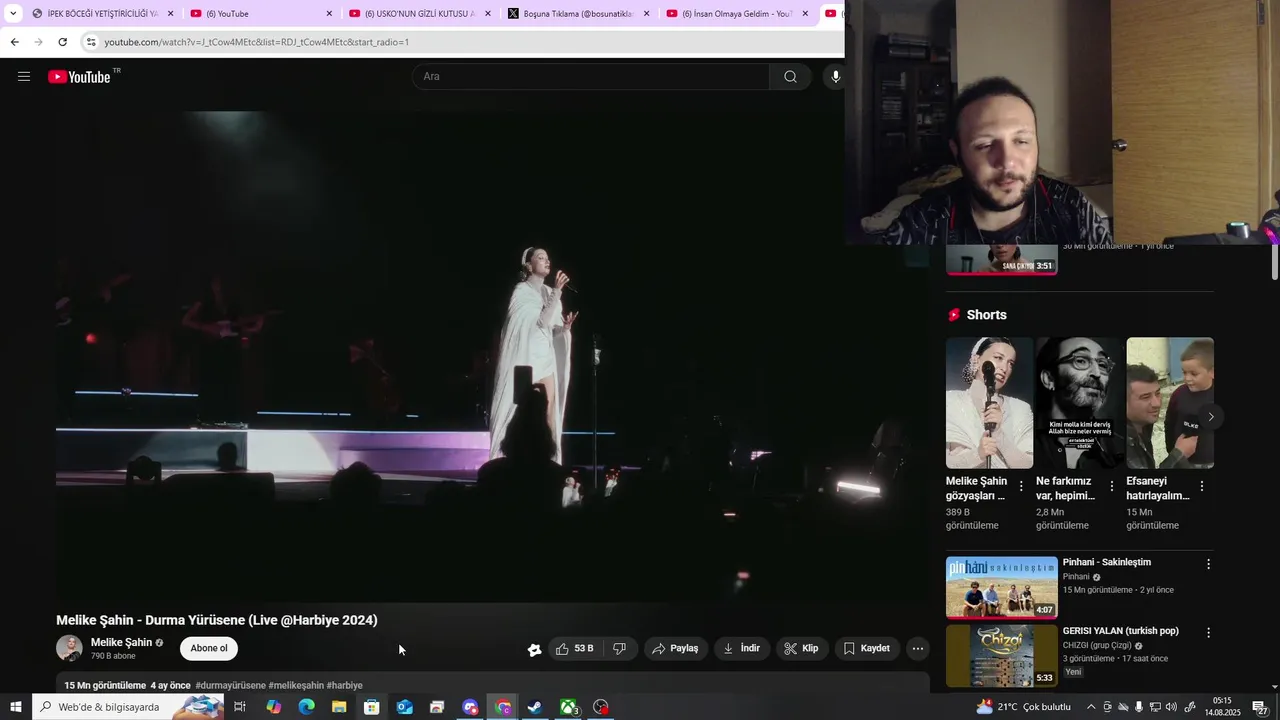Open the tab search dropdown arrow
This screenshot has width=1280, height=720.
(x=13, y=13)
